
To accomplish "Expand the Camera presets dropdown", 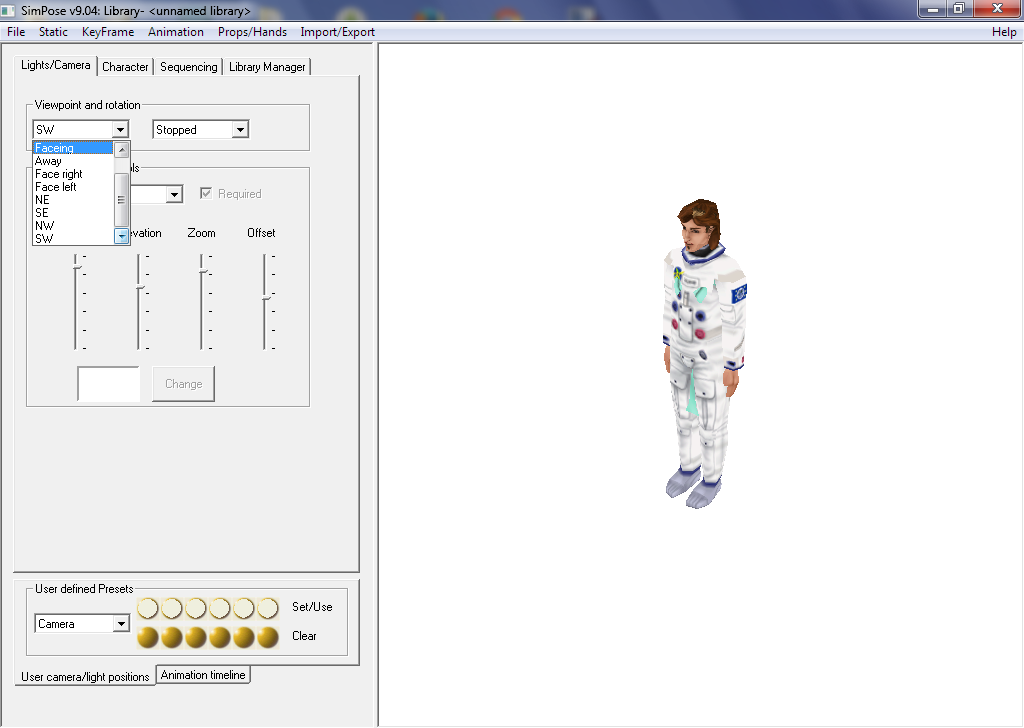I will point(121,624).
